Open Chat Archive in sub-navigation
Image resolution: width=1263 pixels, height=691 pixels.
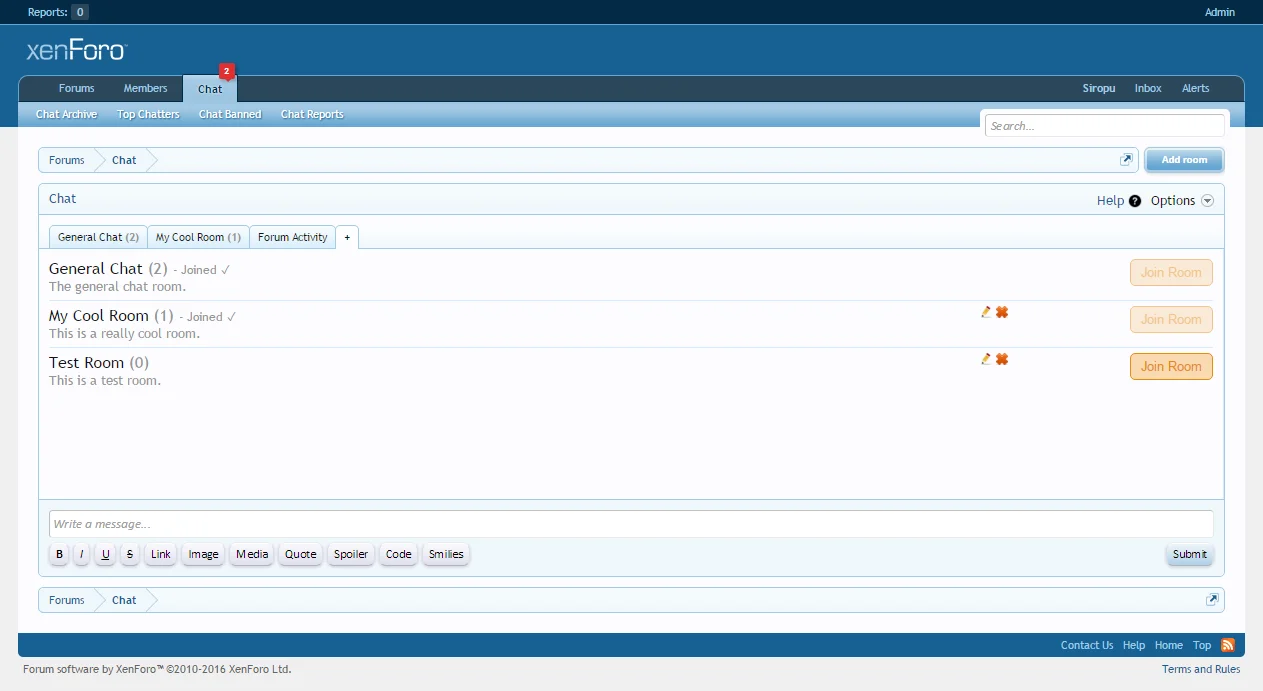tap(66, 114)
